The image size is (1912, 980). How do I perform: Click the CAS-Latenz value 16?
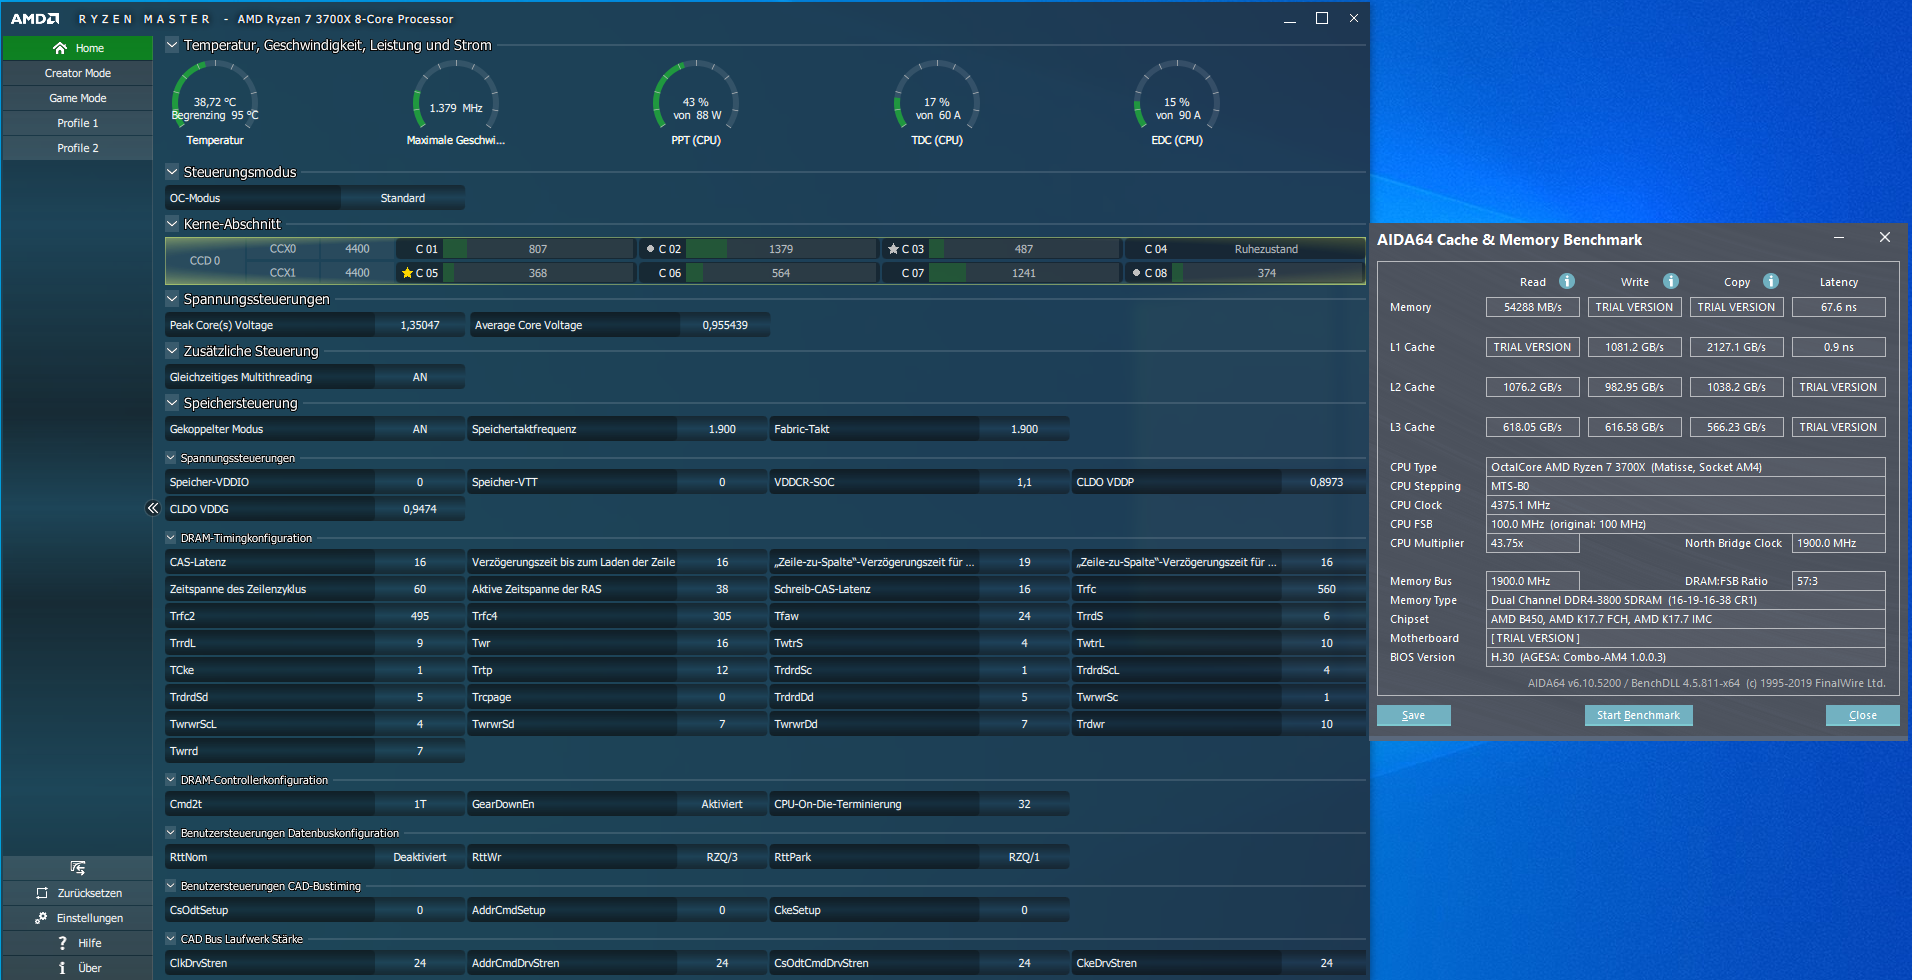[420, 562]
